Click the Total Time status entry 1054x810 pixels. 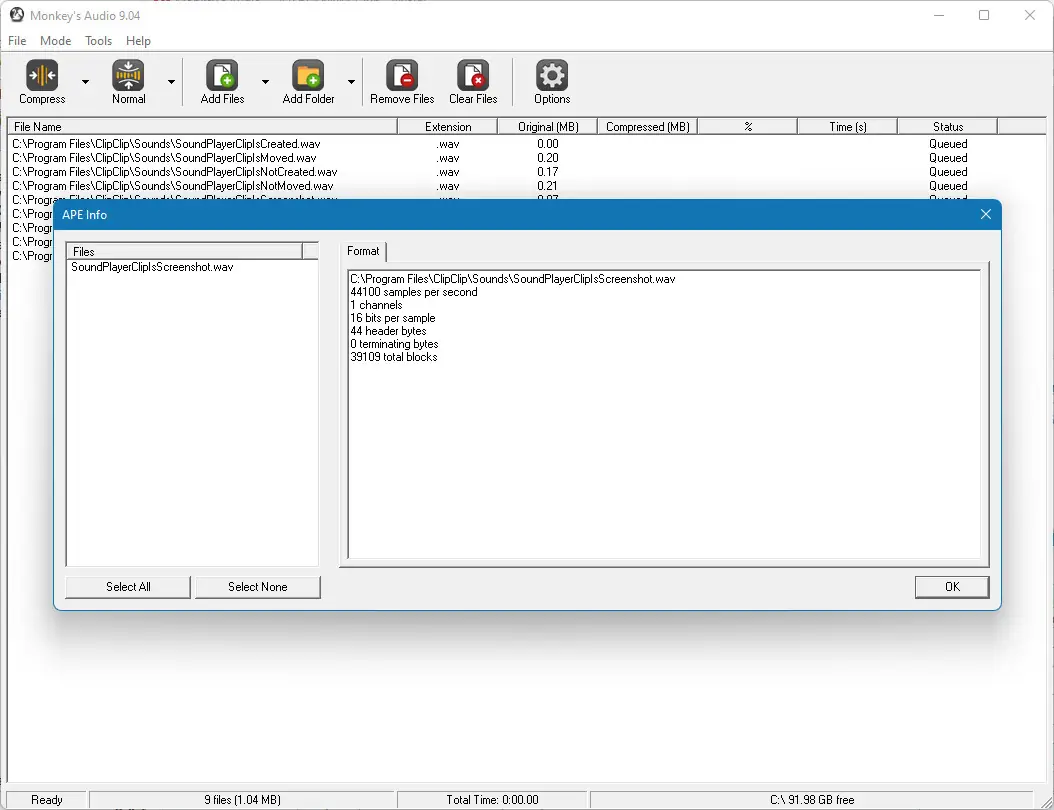[493, 800]
